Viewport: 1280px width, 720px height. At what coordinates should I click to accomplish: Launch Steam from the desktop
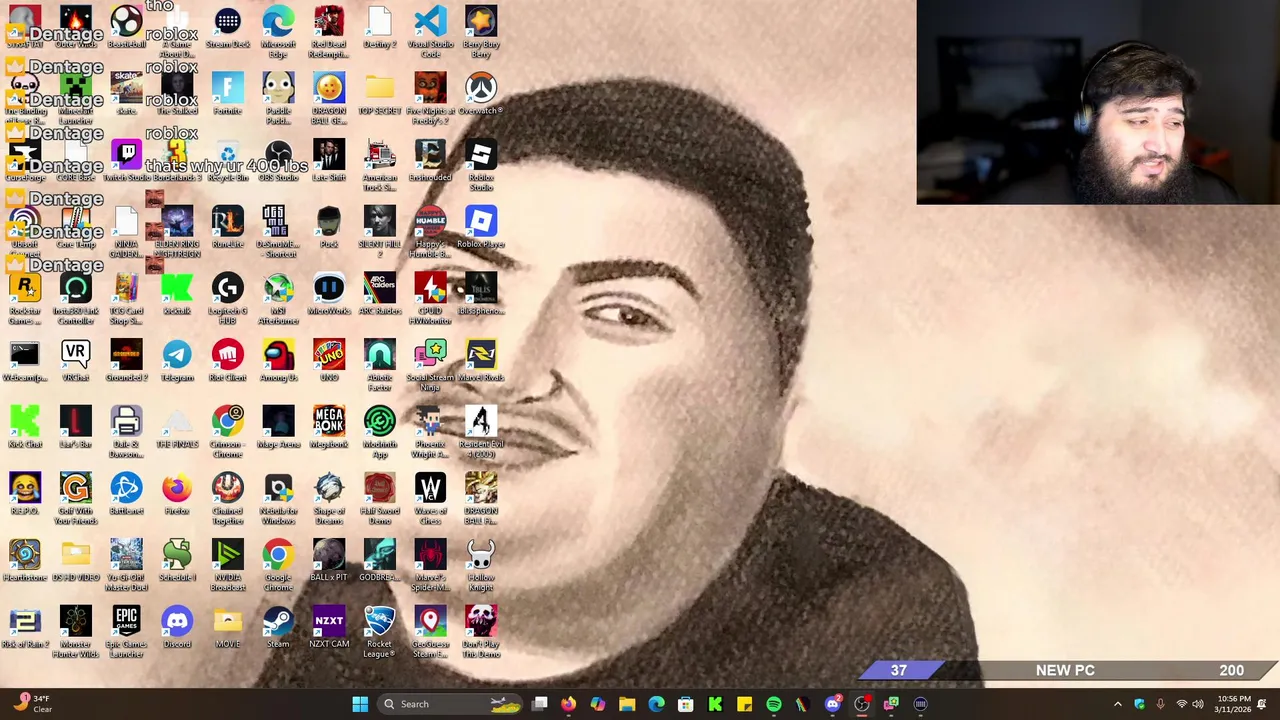pyautogui.click(x=279, y=627)
